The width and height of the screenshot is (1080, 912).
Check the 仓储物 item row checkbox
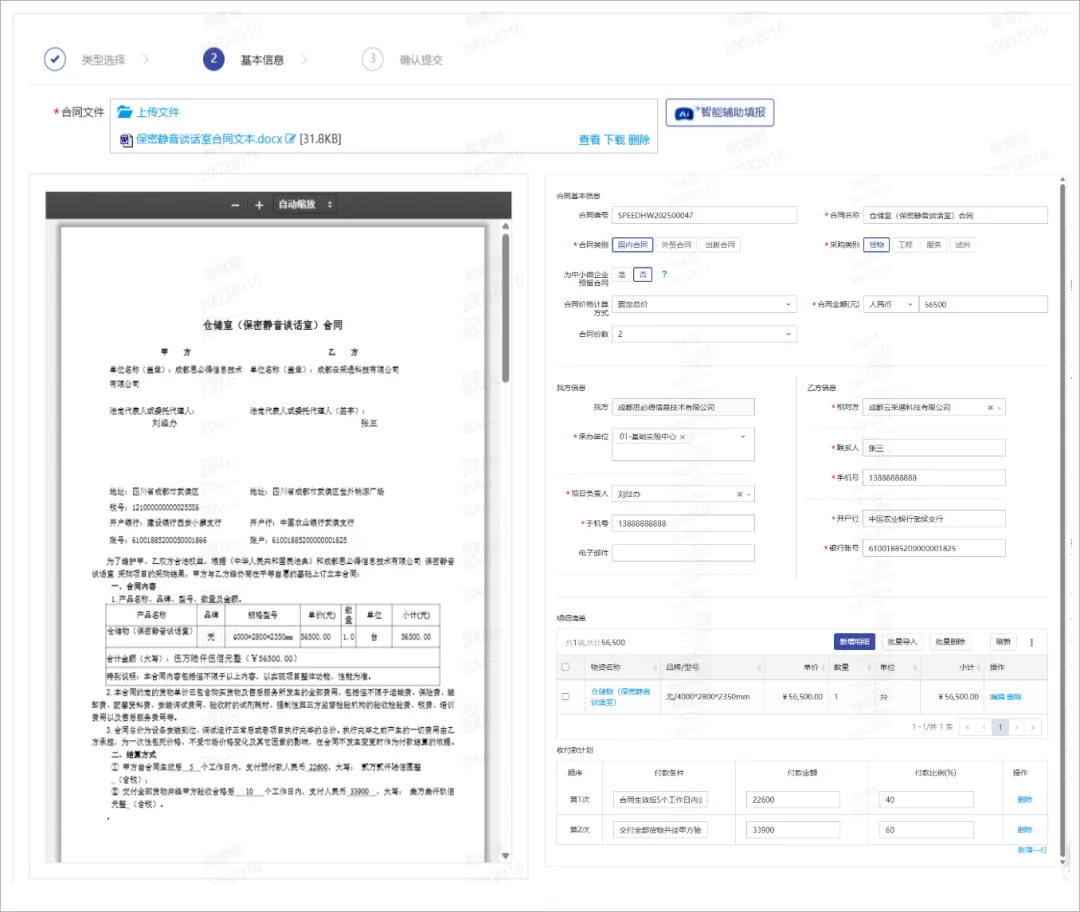pos(567,696)
